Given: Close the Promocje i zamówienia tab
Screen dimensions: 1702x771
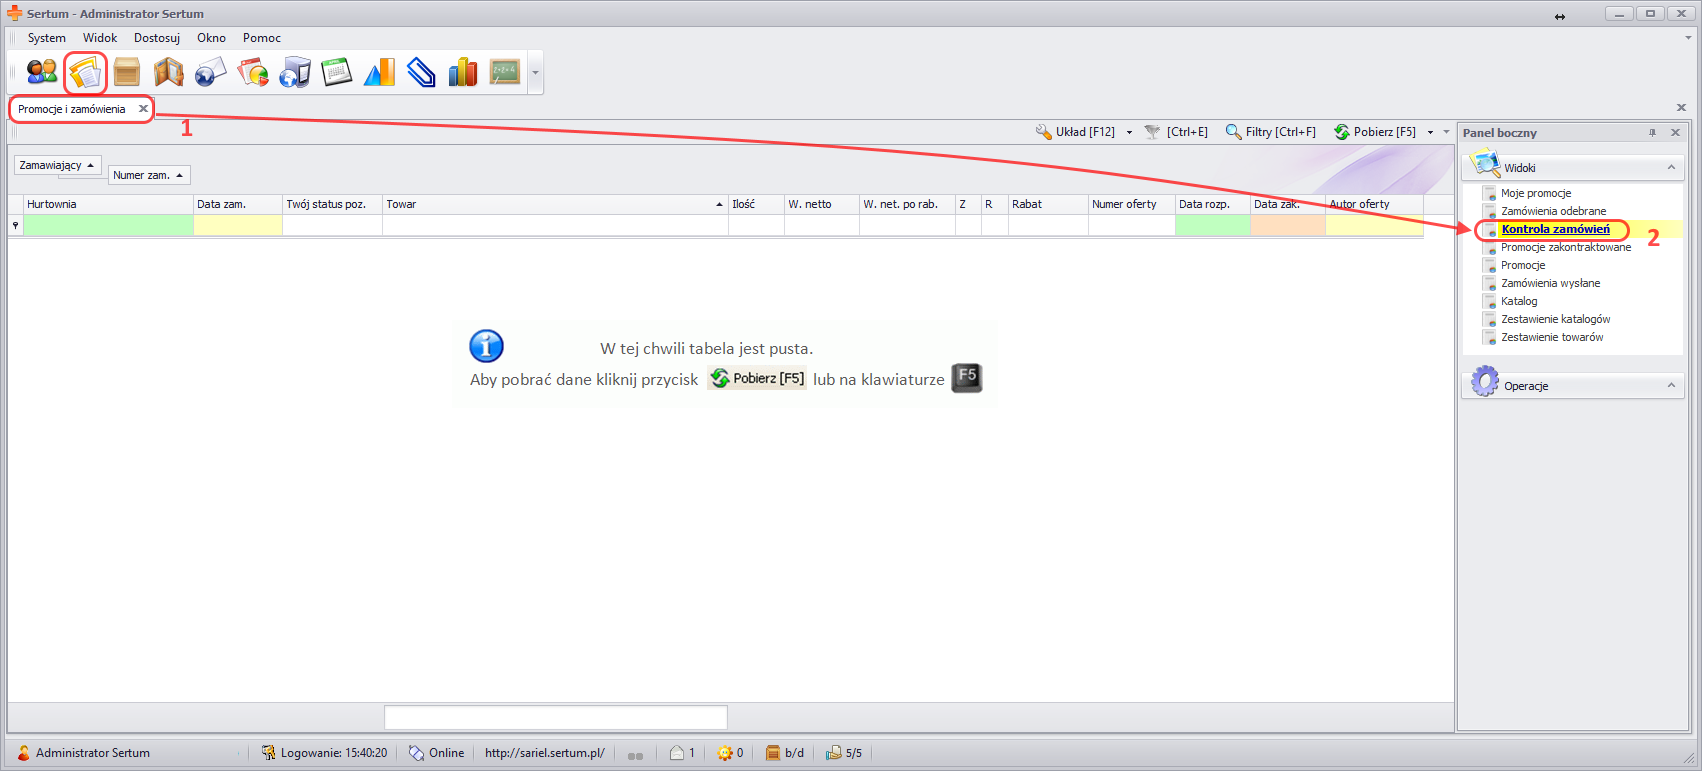Looking at the screenshot, I should coord(143,109).
